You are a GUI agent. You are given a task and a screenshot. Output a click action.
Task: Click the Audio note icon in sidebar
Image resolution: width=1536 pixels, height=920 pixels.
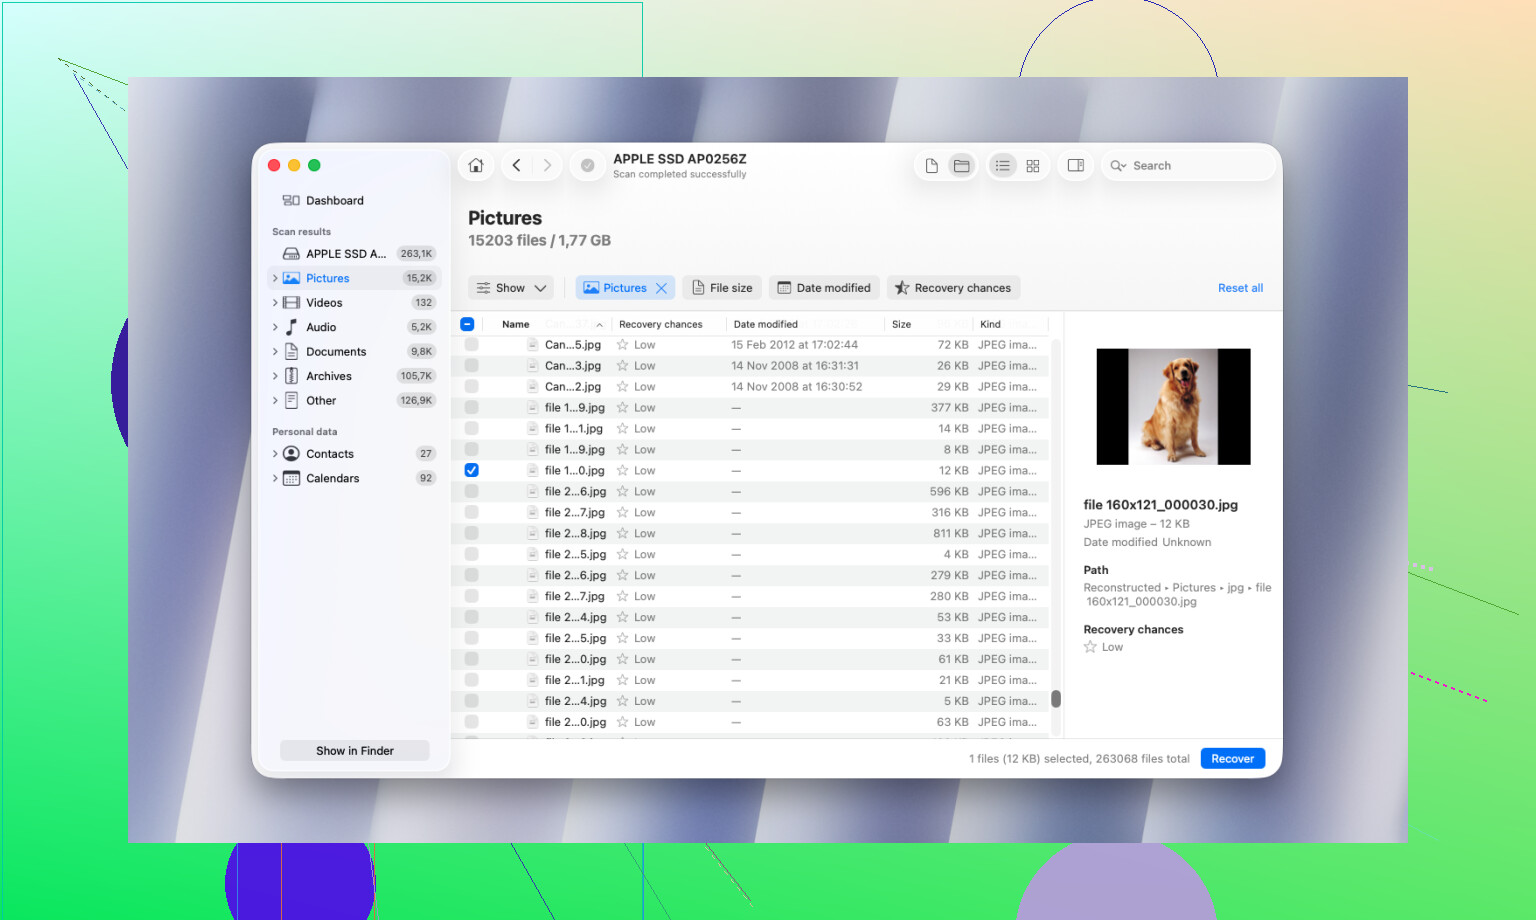click(x=291, y=327)
